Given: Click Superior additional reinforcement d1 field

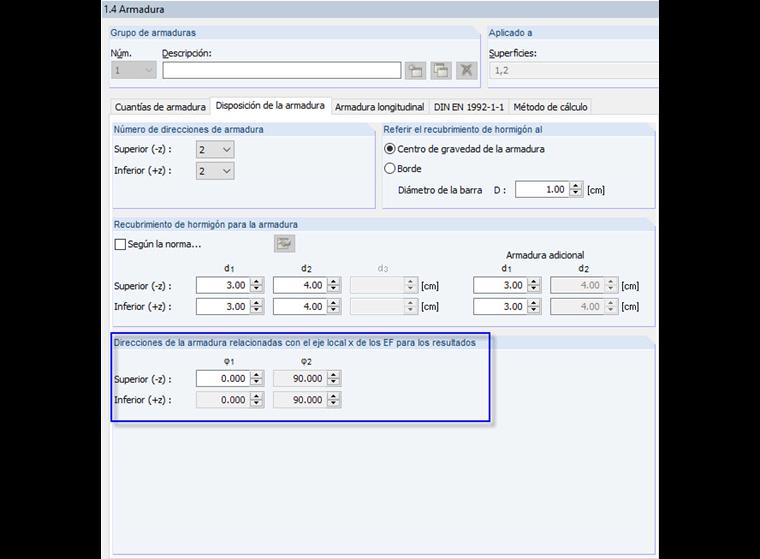Looking at the screenshot, I should [500, 286].
